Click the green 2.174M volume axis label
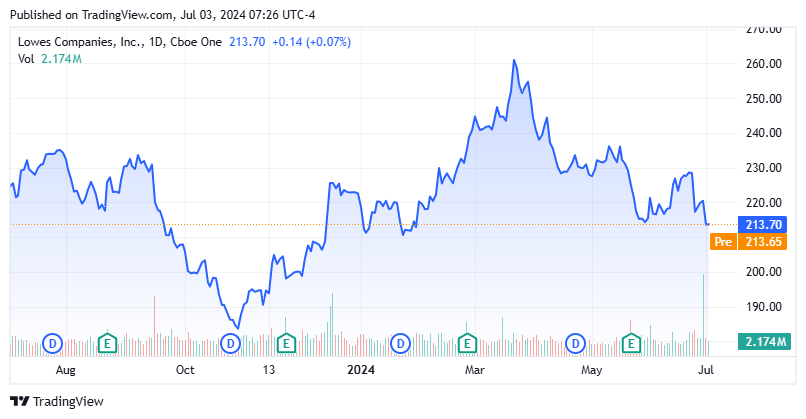This screenshot has width=806, height=419. (764, 343)
